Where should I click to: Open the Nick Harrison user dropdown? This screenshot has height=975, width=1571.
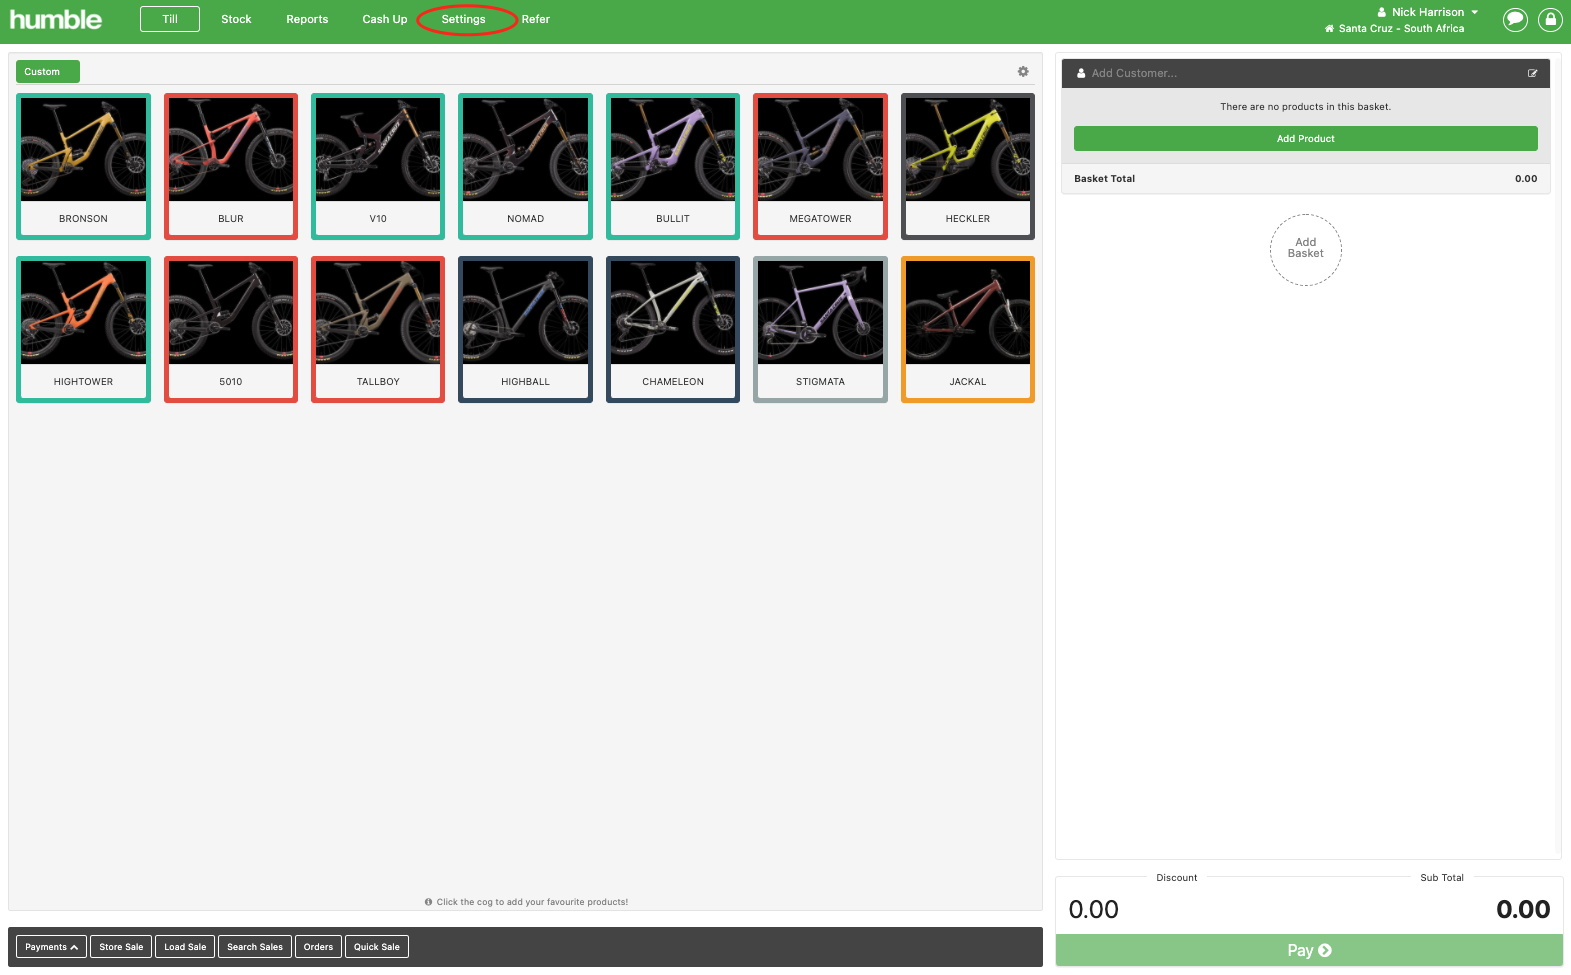coord(1428,12)
